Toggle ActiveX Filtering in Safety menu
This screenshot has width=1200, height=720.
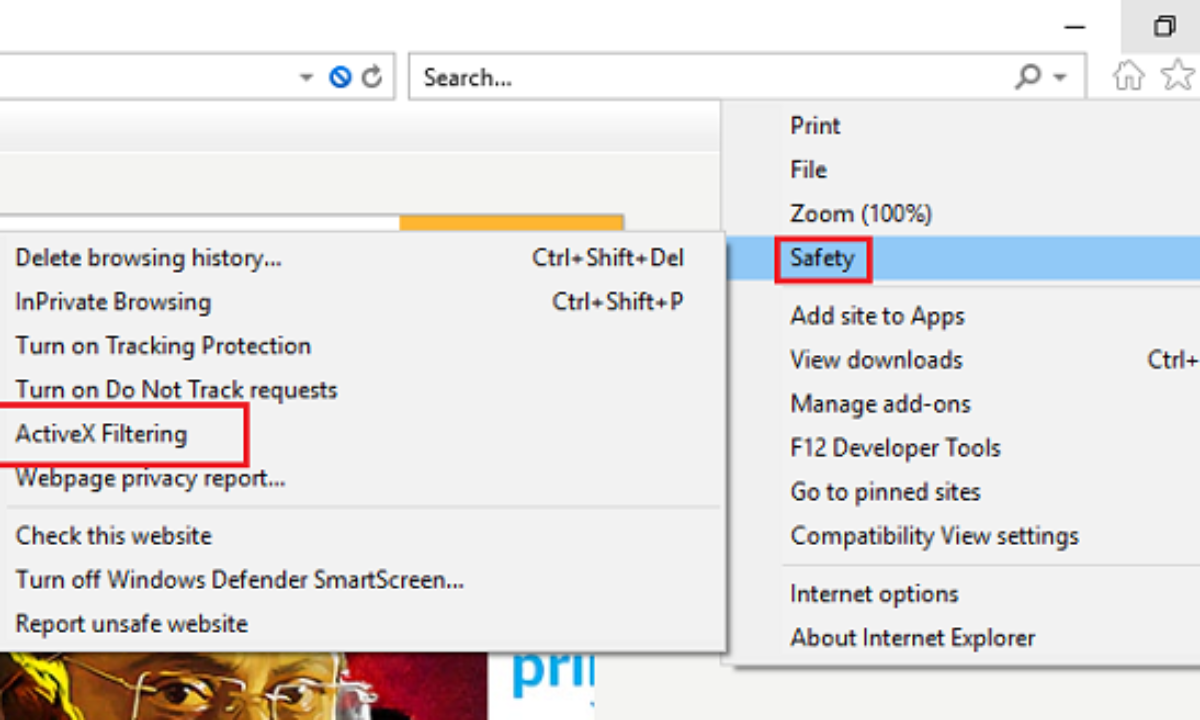tap(101, 434)
